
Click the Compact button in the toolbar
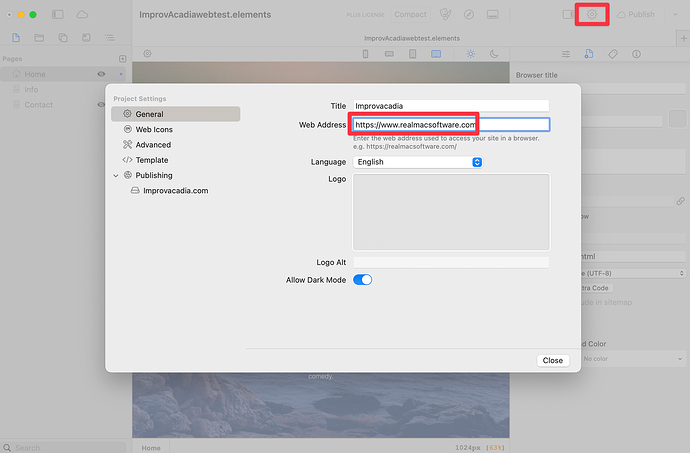pos(410,15)
